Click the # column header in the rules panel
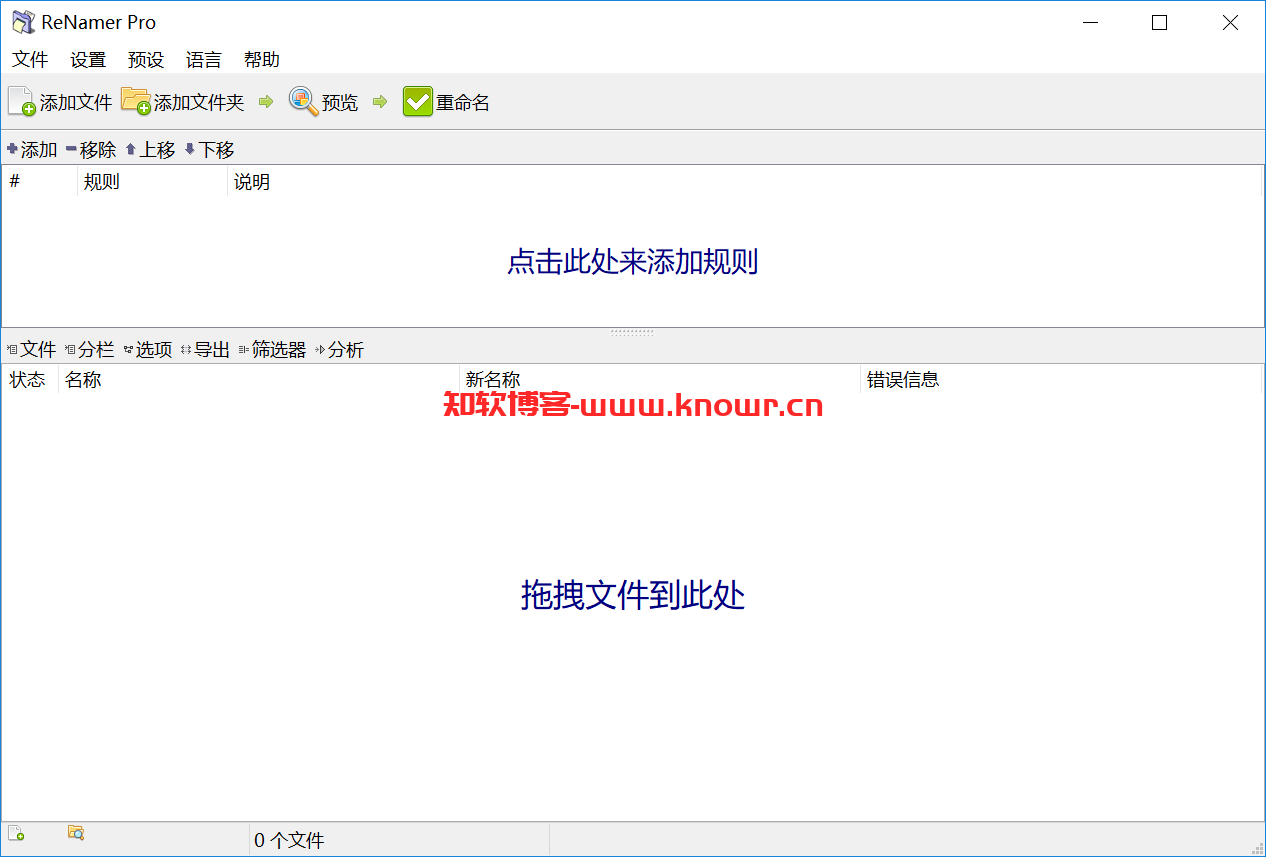Image resolution: width=1266 pixels, height=857 pixels. click(39, 182)
